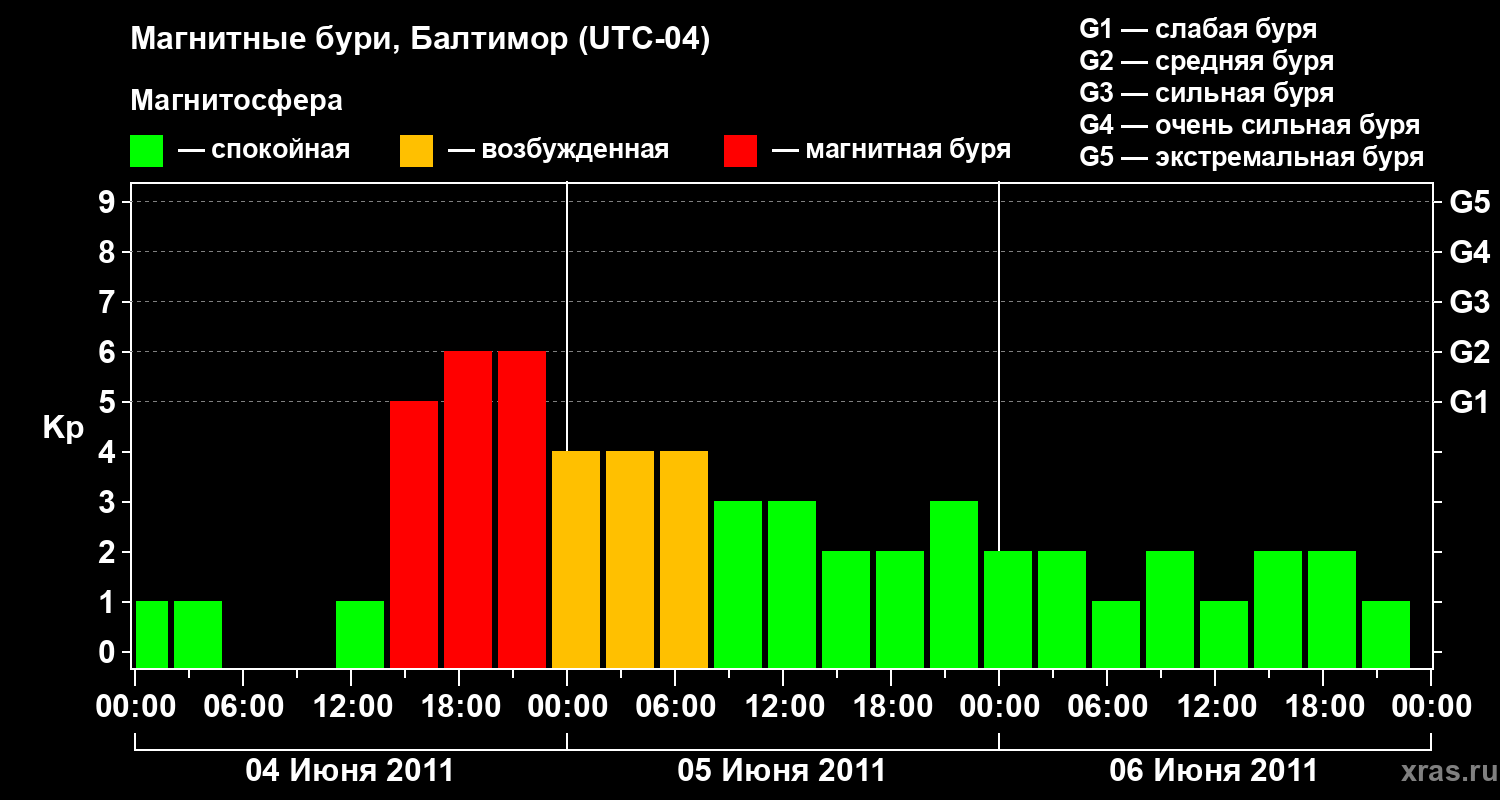Click the 'G5 — экстремальная буря' legend line
Screen dimensions: 1500x800
(1251, 158)
